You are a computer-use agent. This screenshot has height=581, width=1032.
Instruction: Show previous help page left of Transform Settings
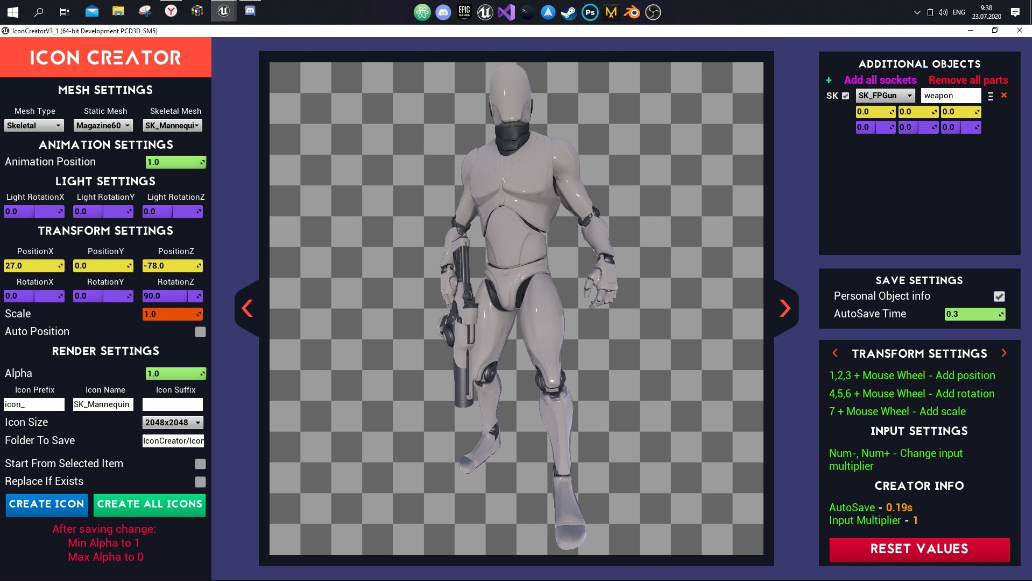[835, 353]
